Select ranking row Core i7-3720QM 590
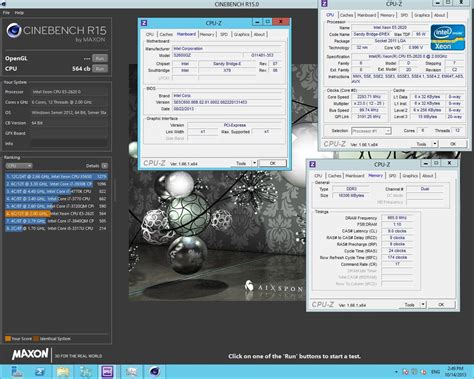Image resolution: width=474 pixels, height=379 pixels. (x=56, y=206)
